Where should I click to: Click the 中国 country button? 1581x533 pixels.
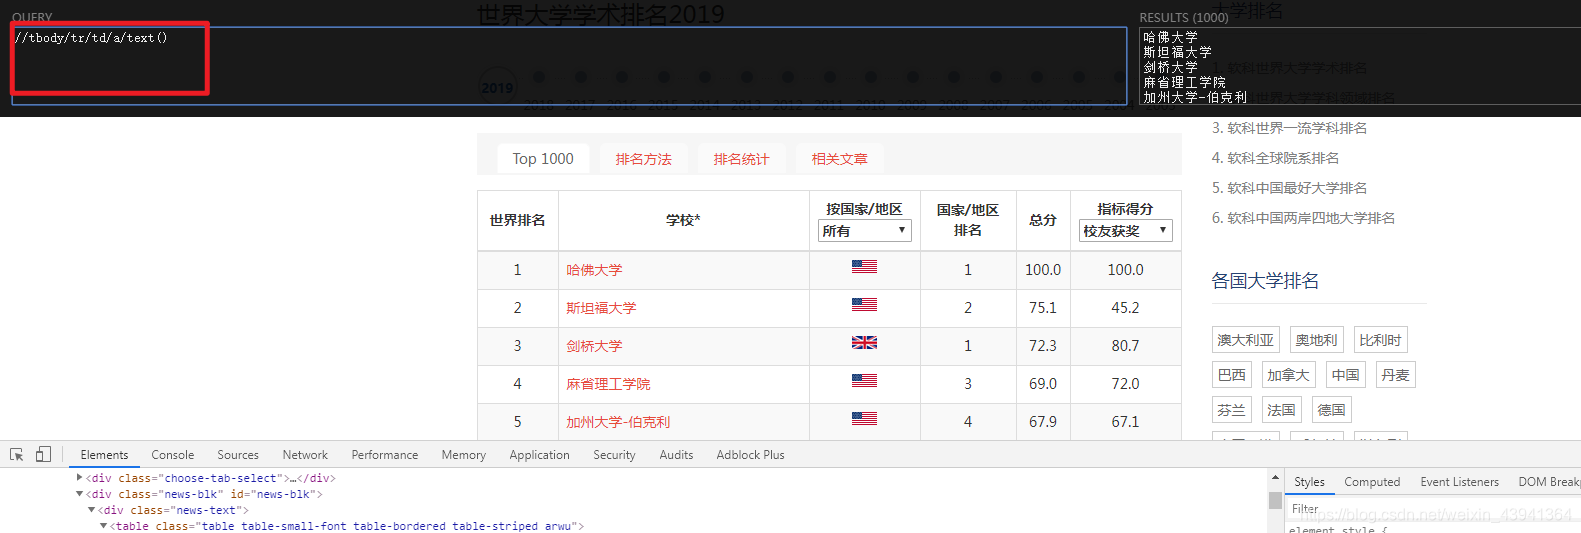tap(1346, 375)
